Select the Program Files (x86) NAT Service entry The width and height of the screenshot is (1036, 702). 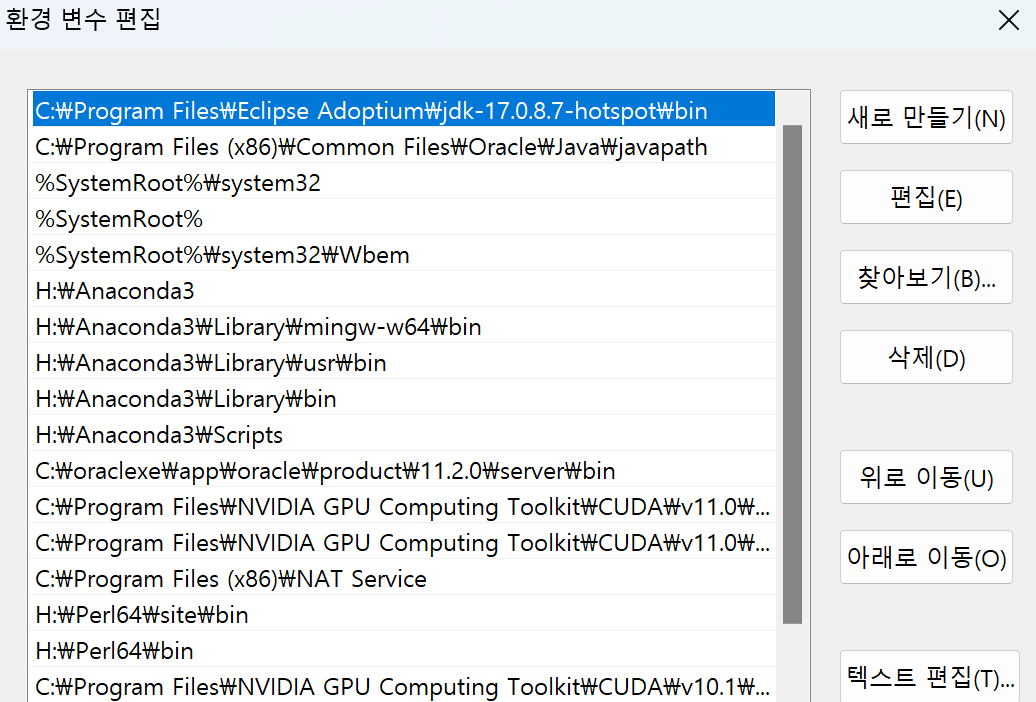point(404,578)
